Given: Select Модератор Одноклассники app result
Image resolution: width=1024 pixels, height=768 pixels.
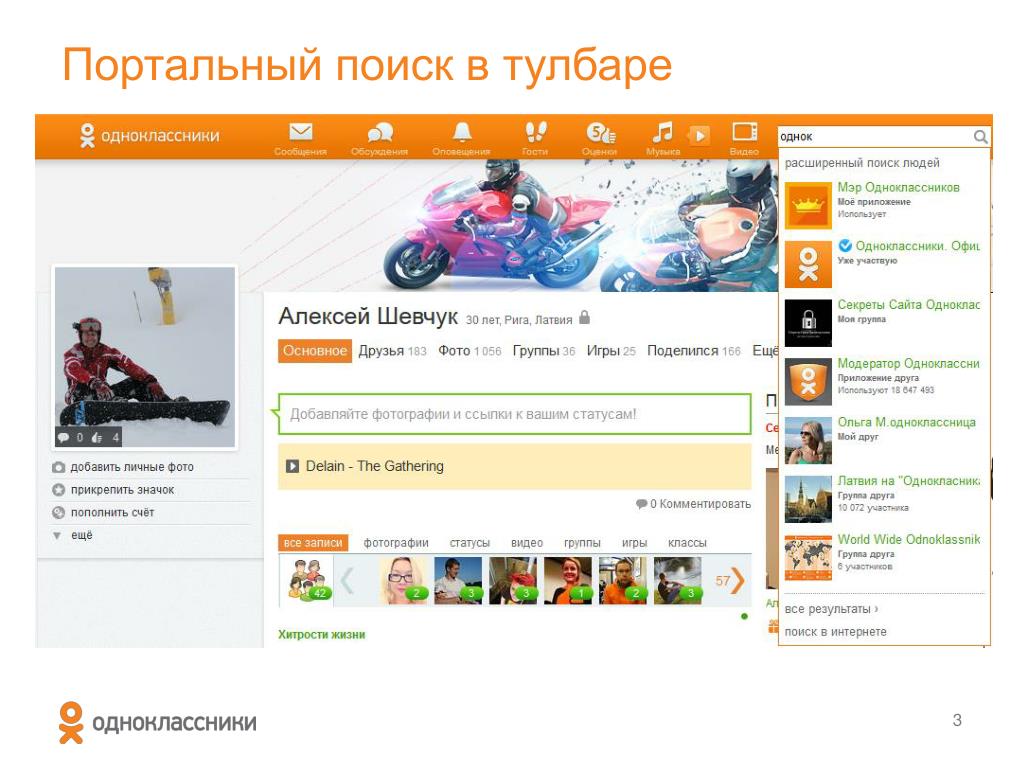Looking at the screenshot, I should click(909, 364).
